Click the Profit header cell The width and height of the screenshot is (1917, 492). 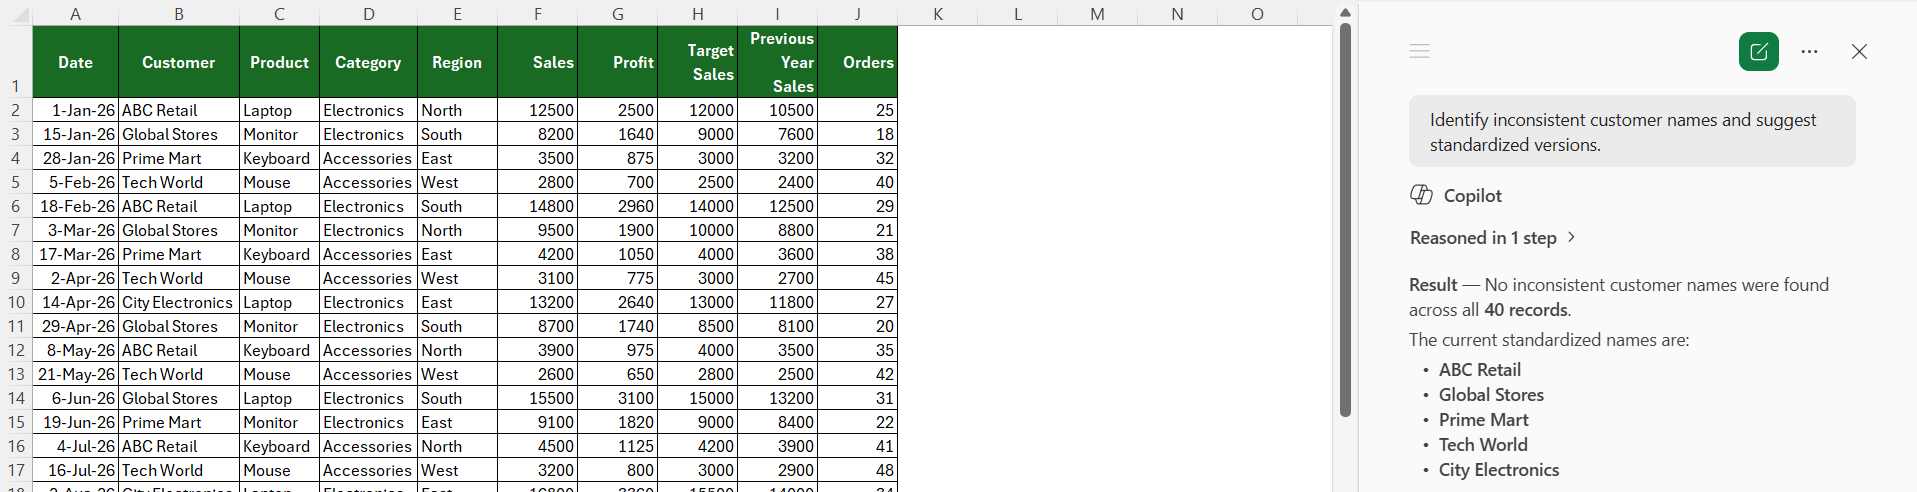click(618, 62)
